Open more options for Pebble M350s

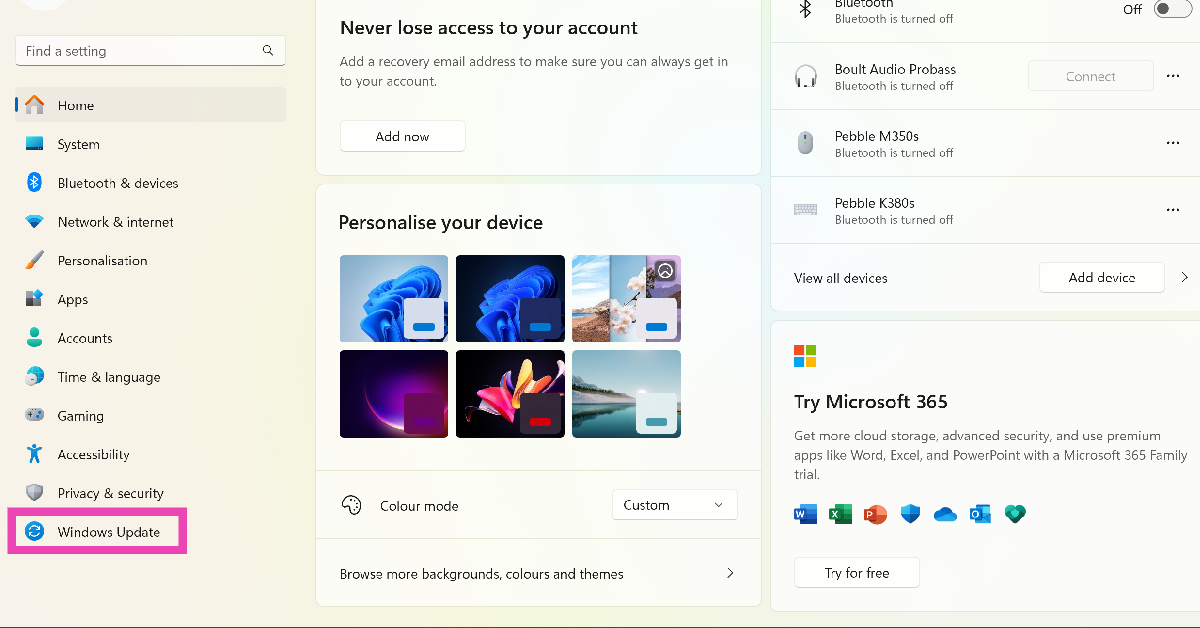pos(1173,143)
